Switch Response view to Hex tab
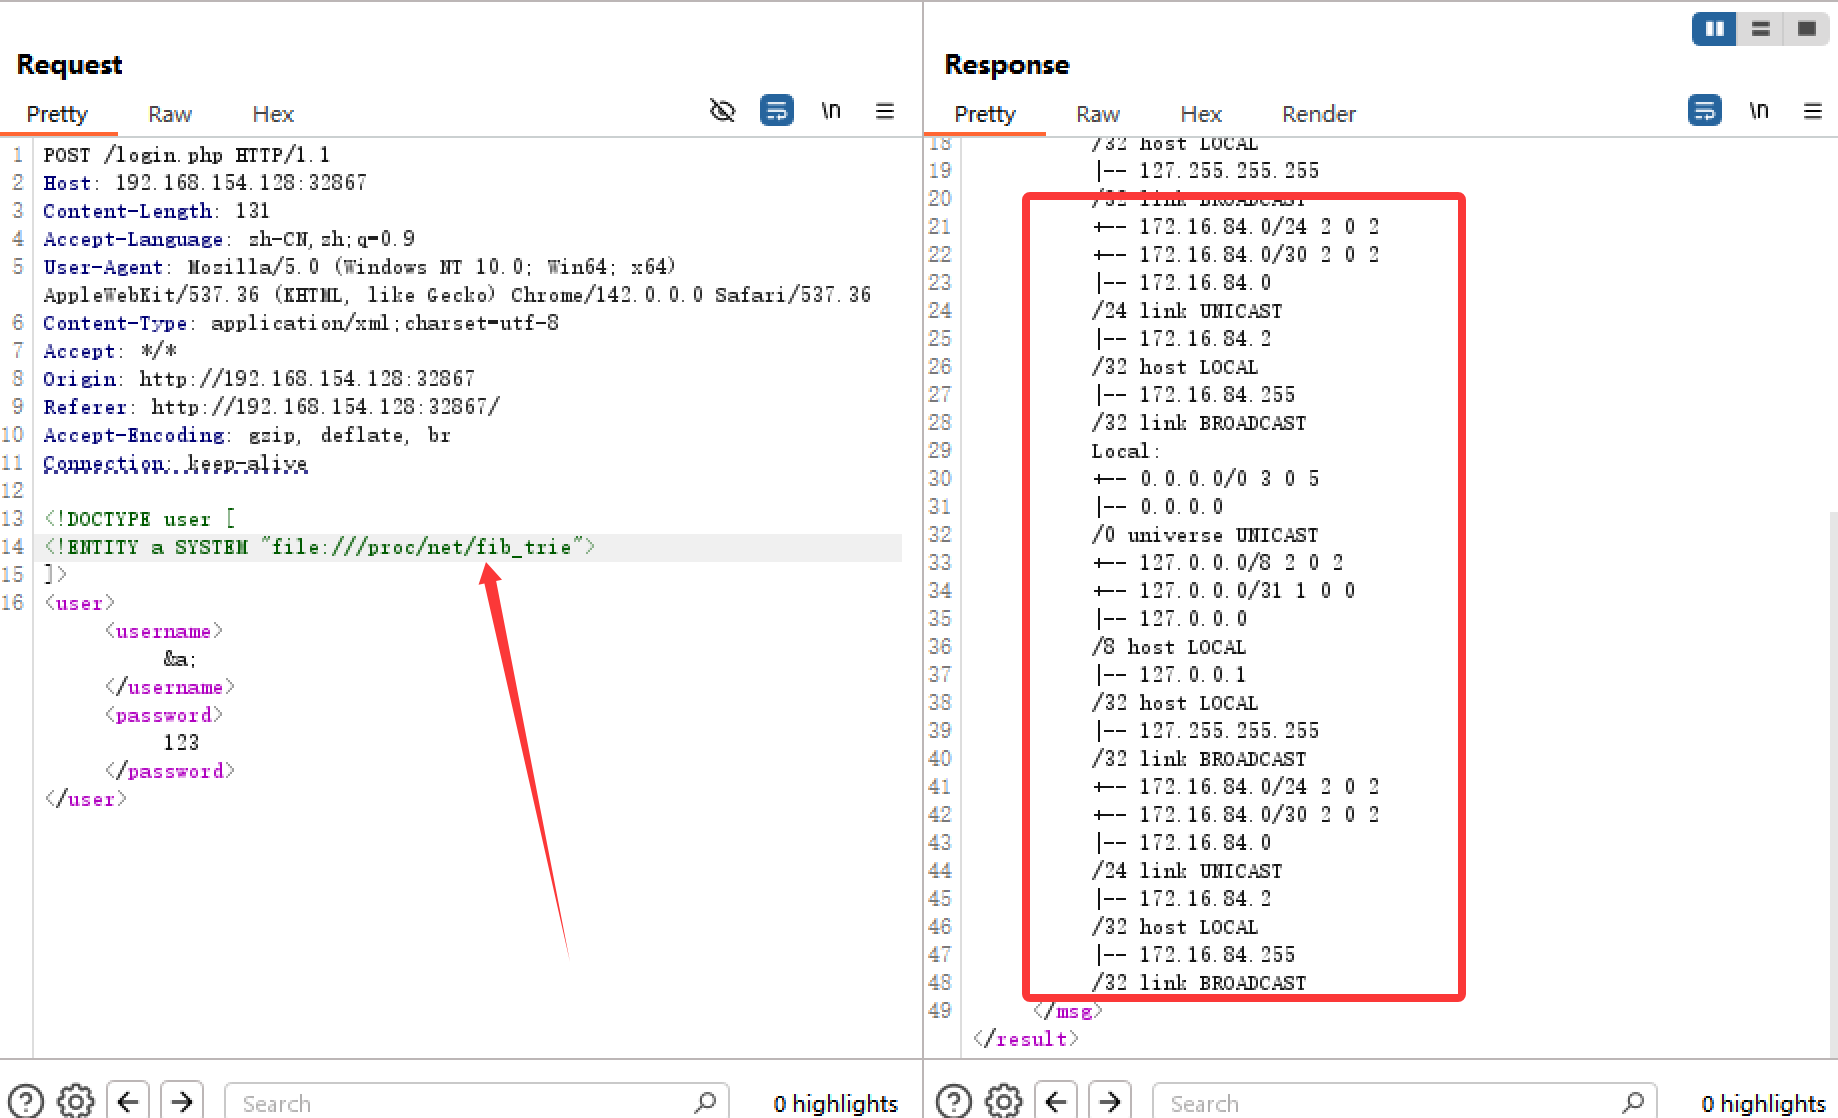 pyautogui.click(x=1200, y=114)
